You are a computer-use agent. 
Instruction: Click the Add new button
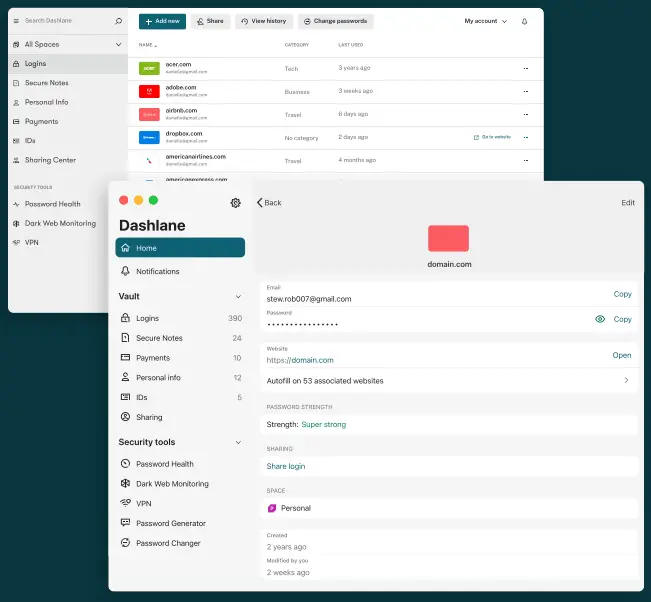162,21
